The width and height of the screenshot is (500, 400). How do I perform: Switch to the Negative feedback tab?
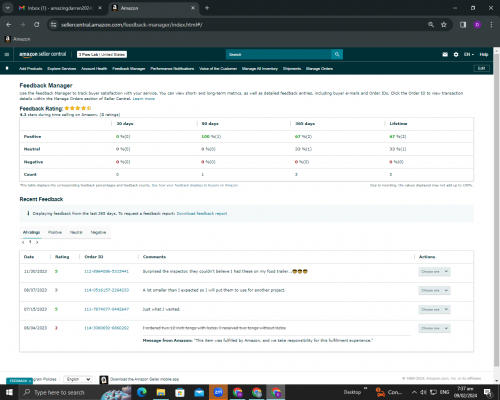tap(98, 232)
